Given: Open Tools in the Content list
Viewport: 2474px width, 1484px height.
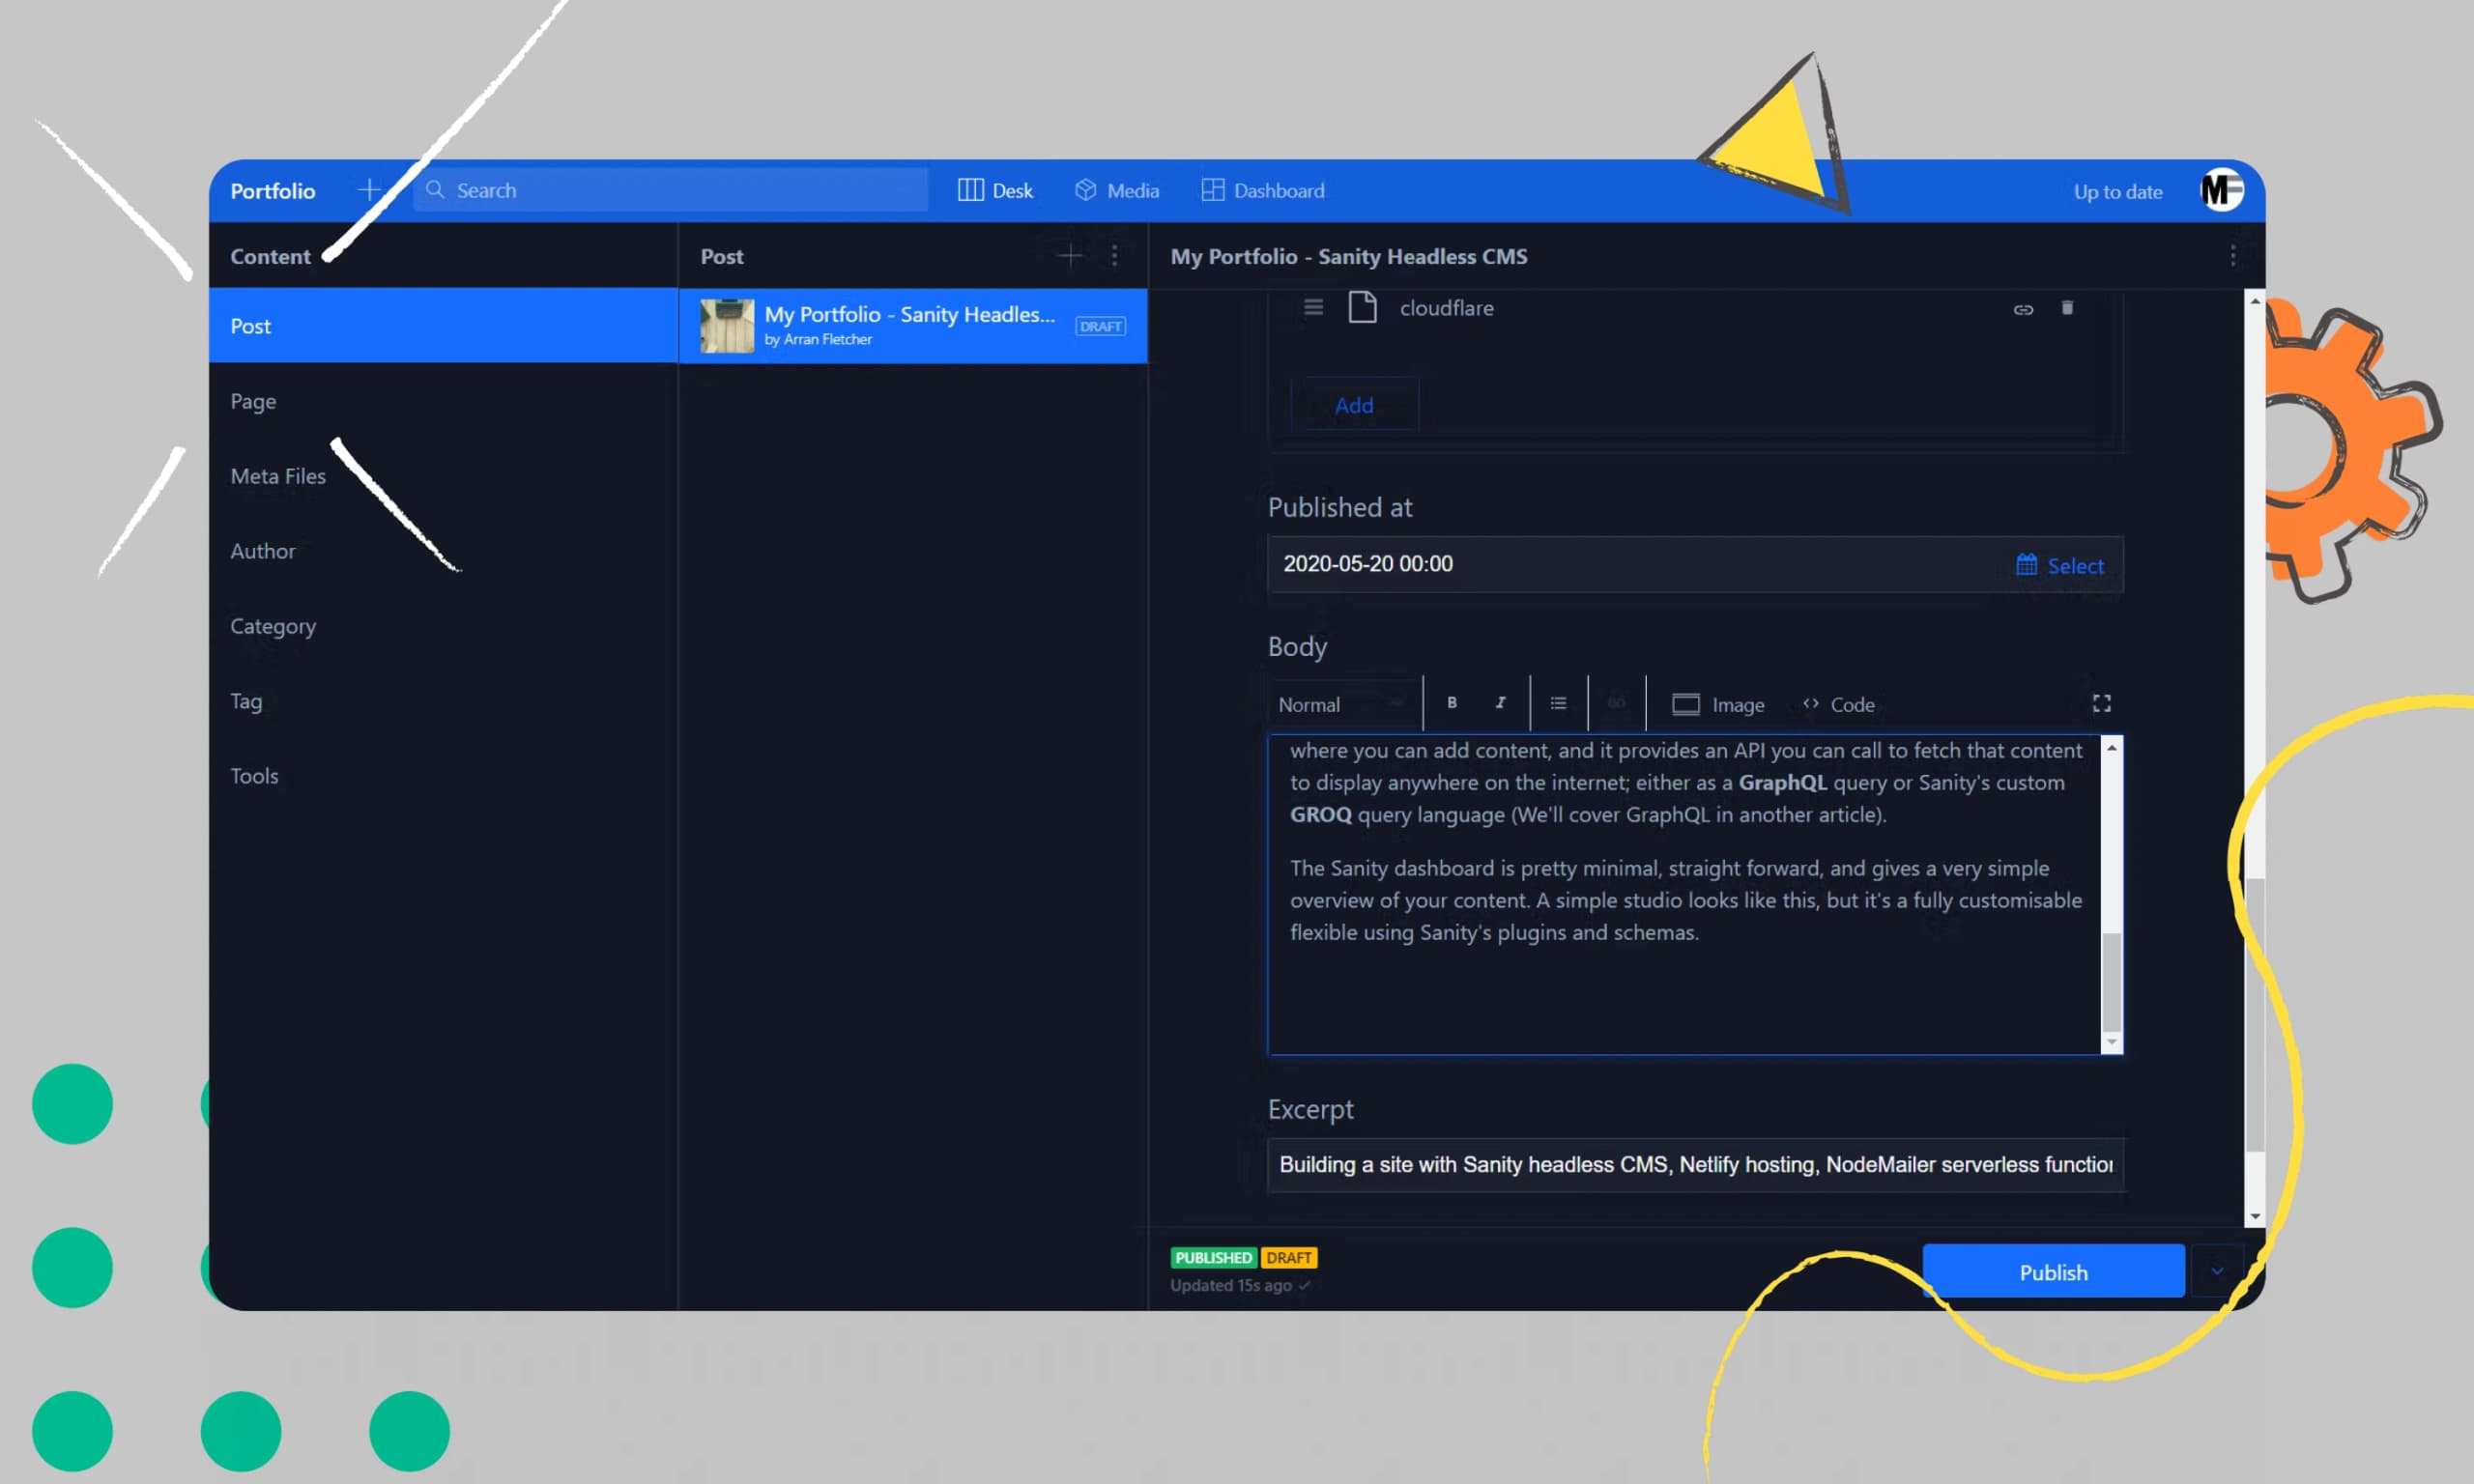Looking at the screenshot, I should click(443, 776).
